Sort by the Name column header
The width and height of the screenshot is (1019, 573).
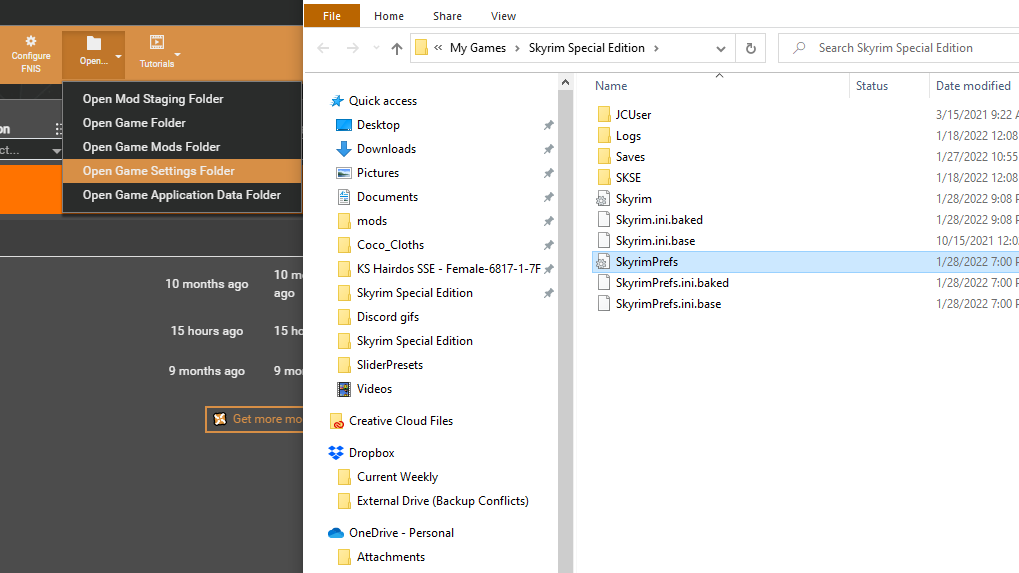coord(611,86)
